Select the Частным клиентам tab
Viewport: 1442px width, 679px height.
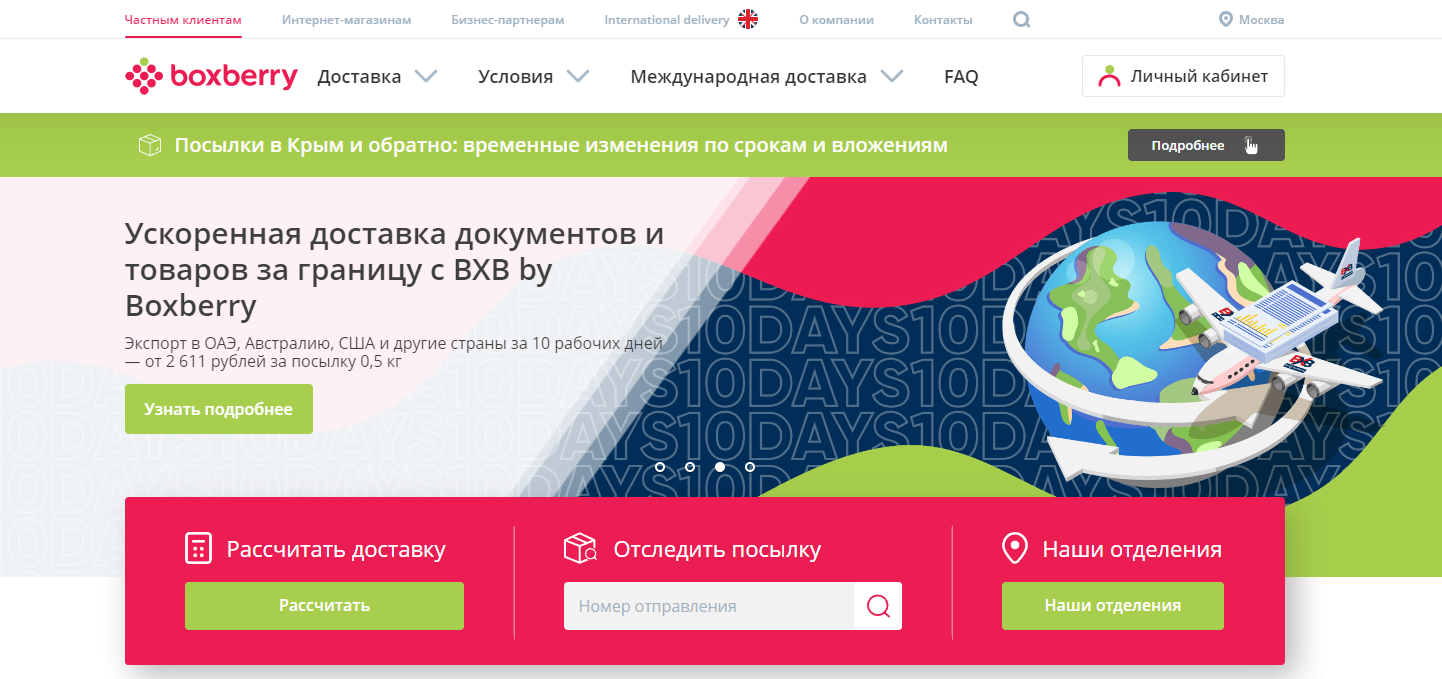[183, 19]
